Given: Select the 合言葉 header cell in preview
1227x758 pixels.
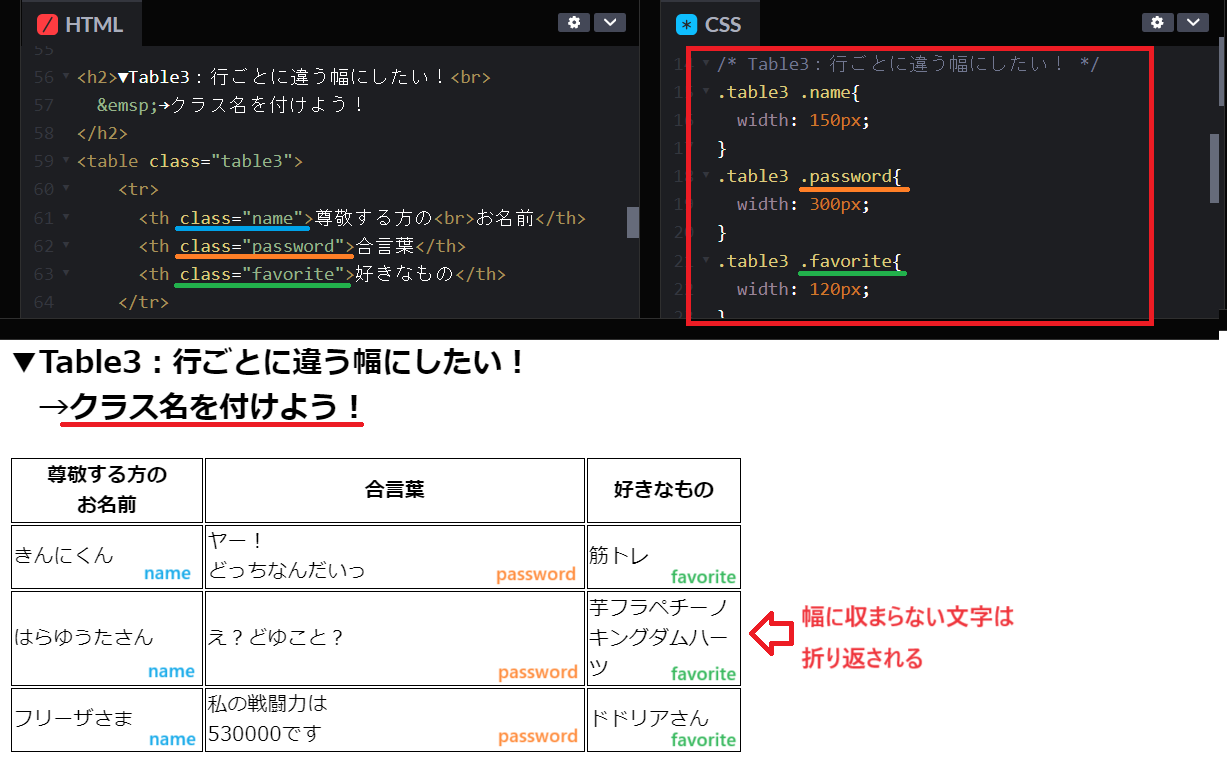Looking at the screenshot, I should click(x=394, y=489).
